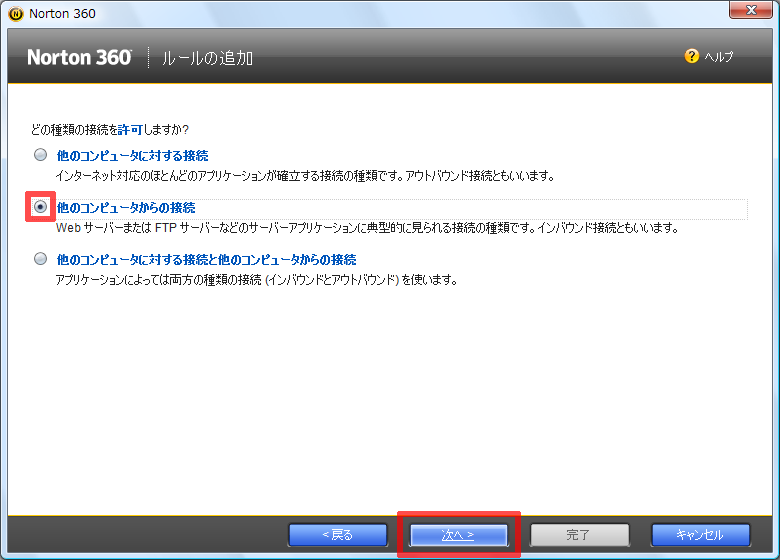Click the Norton icon in the title bar
780x560 pixels.
14,14
